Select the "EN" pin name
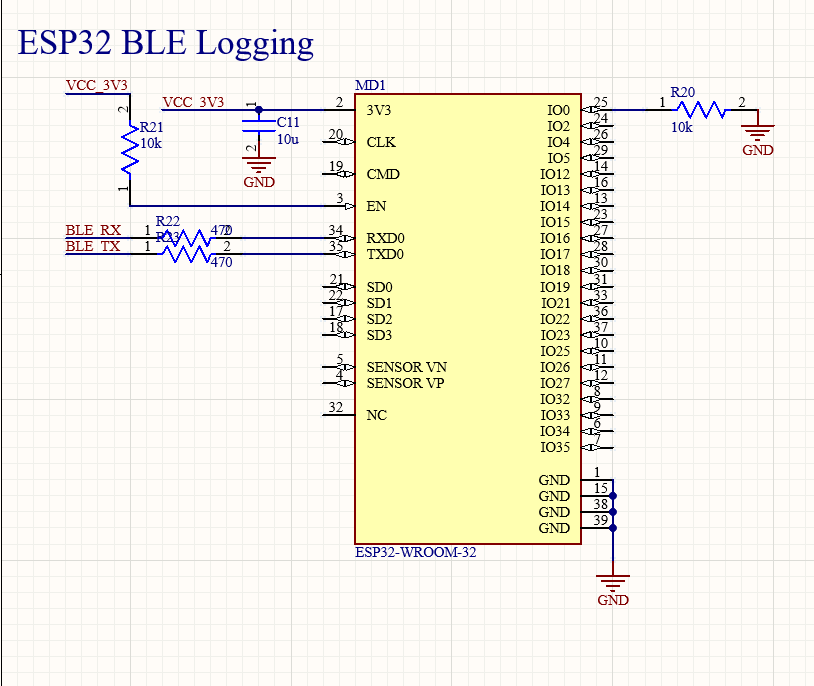The height and width of the screenshot is (686, 814). (376, 206)
